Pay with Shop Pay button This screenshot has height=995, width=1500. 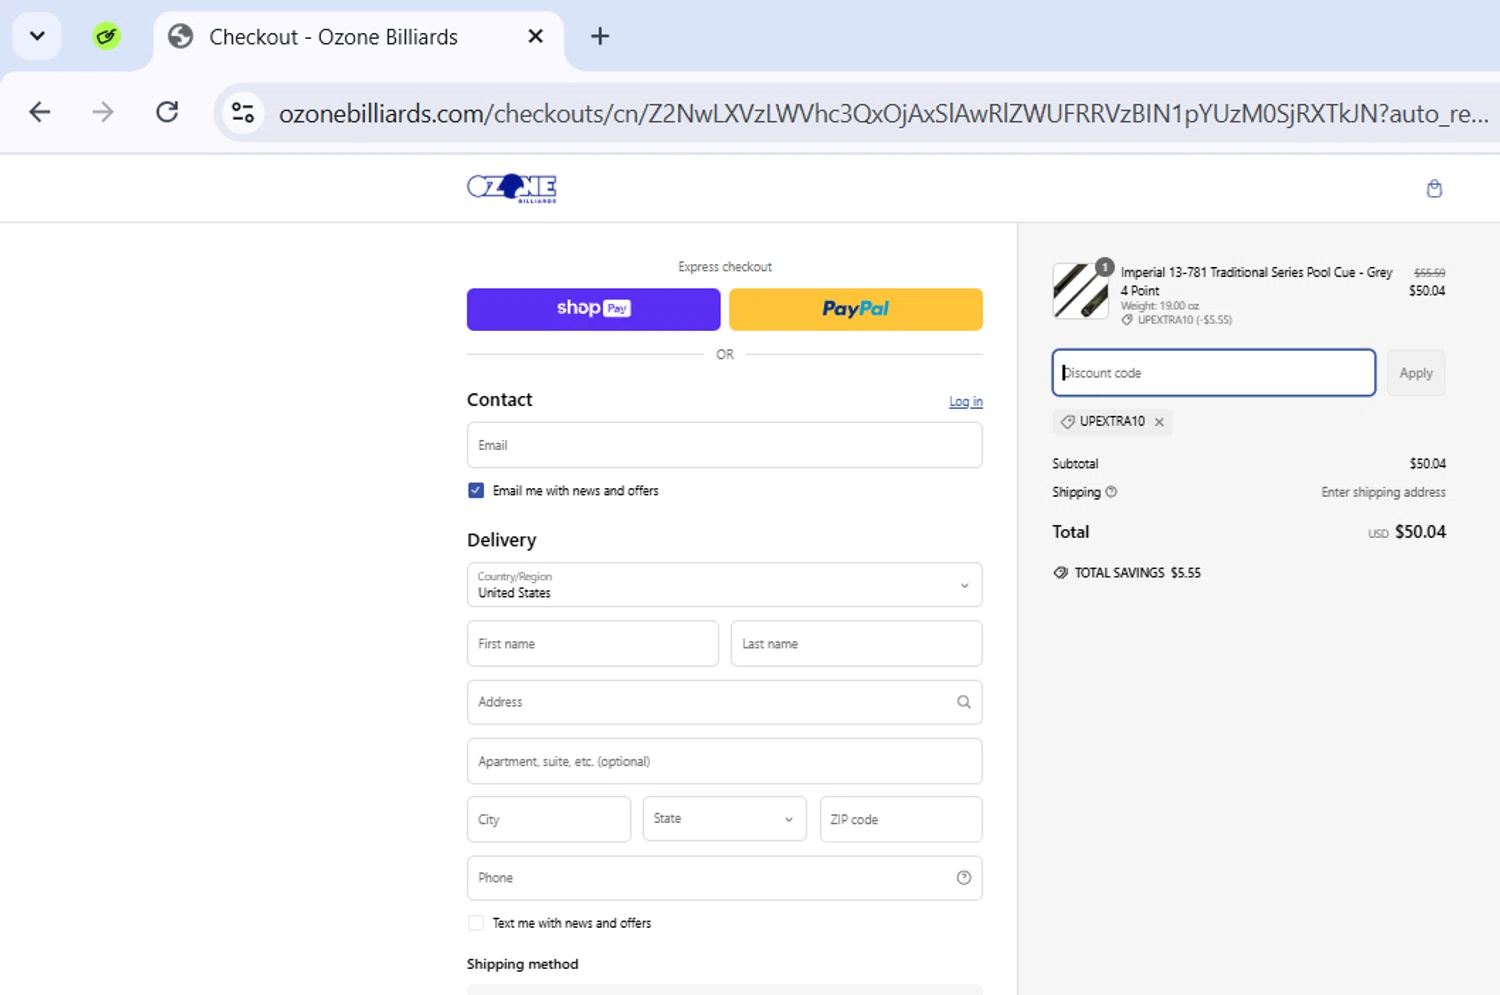coord(593,309)
